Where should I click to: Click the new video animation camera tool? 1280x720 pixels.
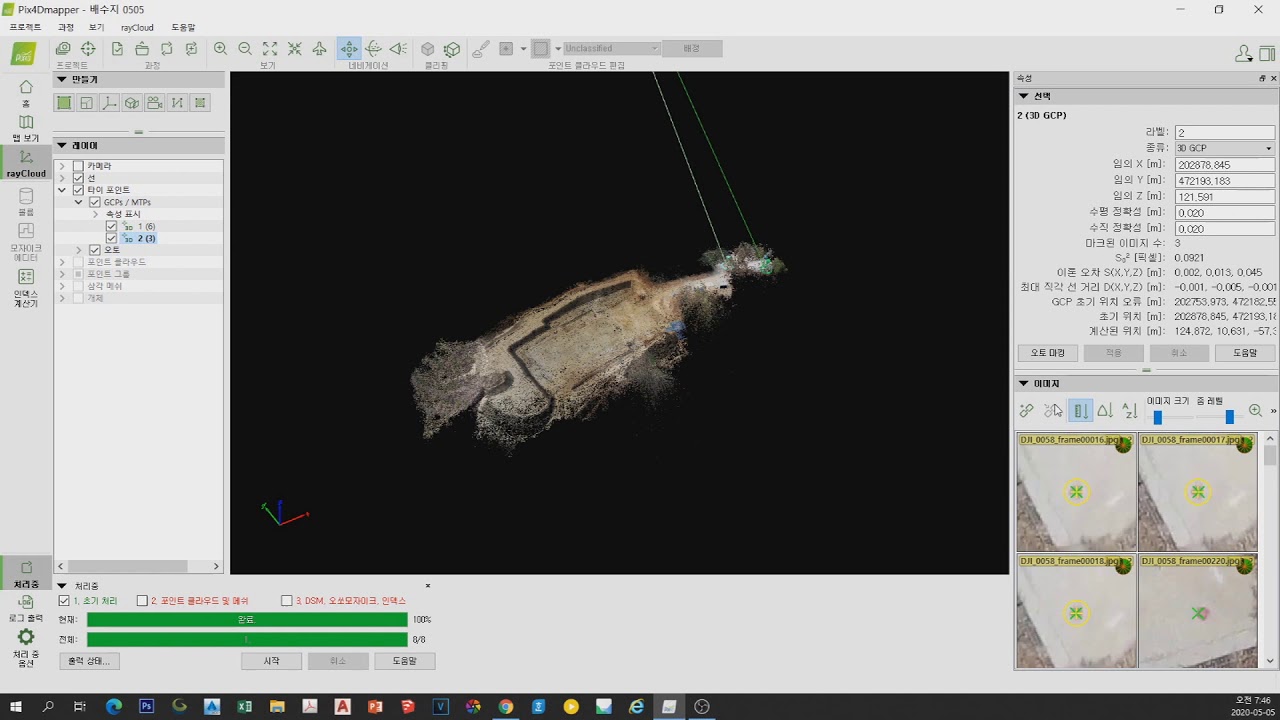(154, 103)
